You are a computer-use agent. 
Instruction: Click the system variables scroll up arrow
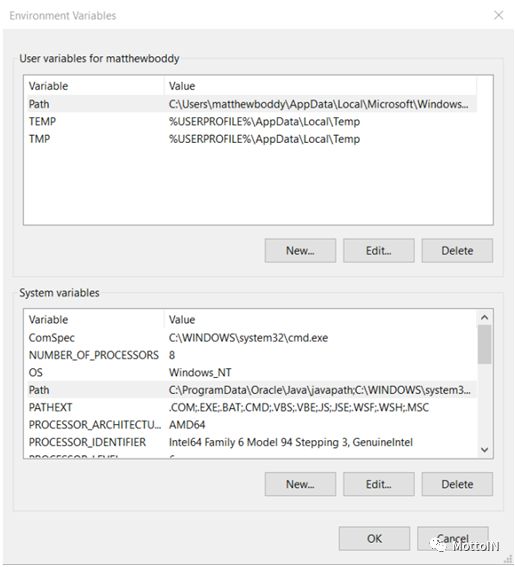pos(485,317)
